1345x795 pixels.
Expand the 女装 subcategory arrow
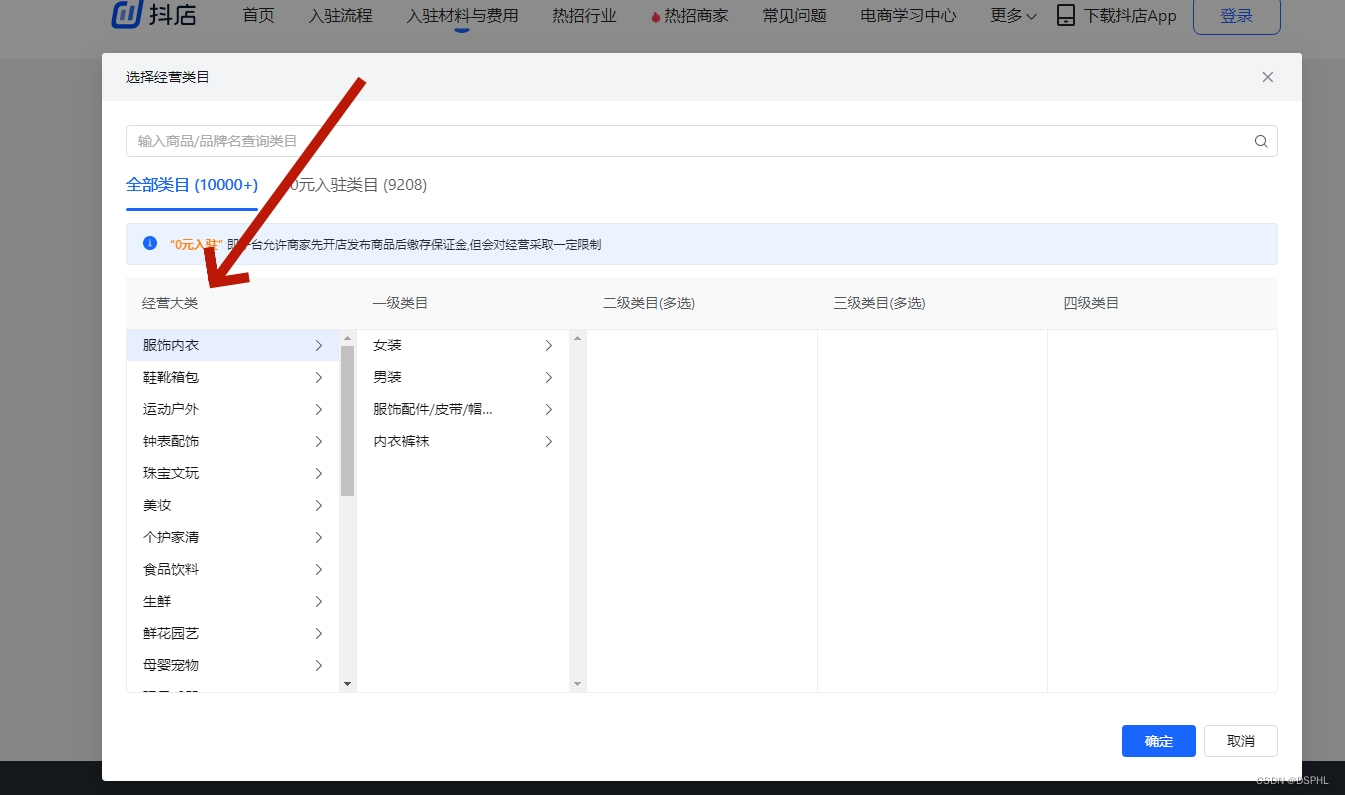click(x=549, y=345)
